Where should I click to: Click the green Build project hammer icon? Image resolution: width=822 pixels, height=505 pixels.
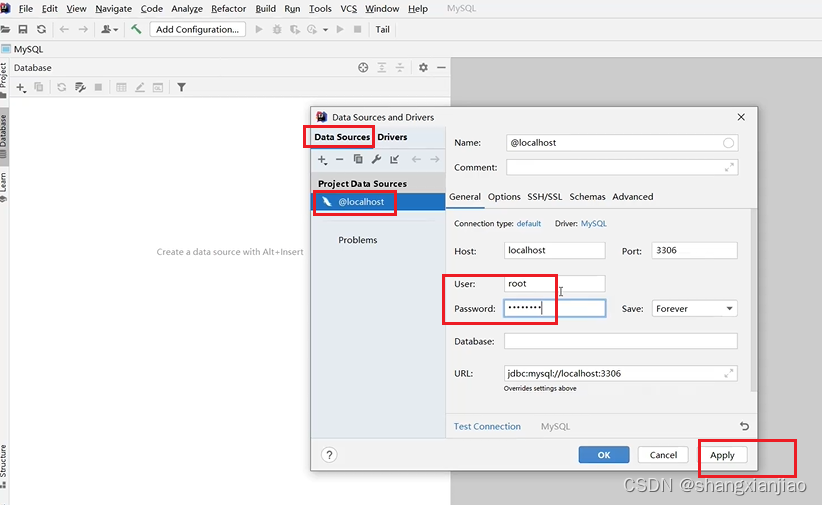[136, 29]
